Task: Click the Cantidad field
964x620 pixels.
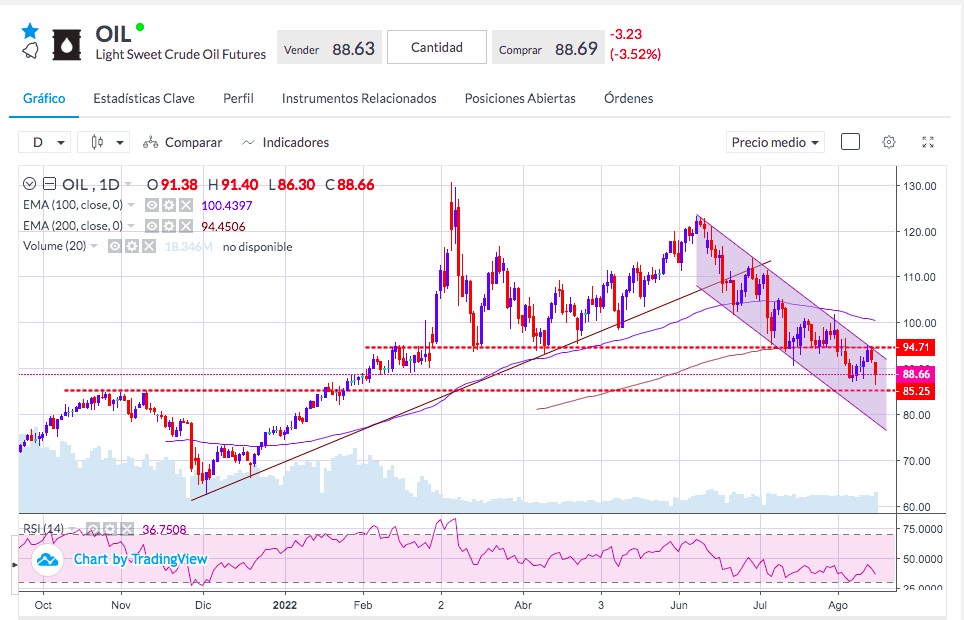Action: 437,47
